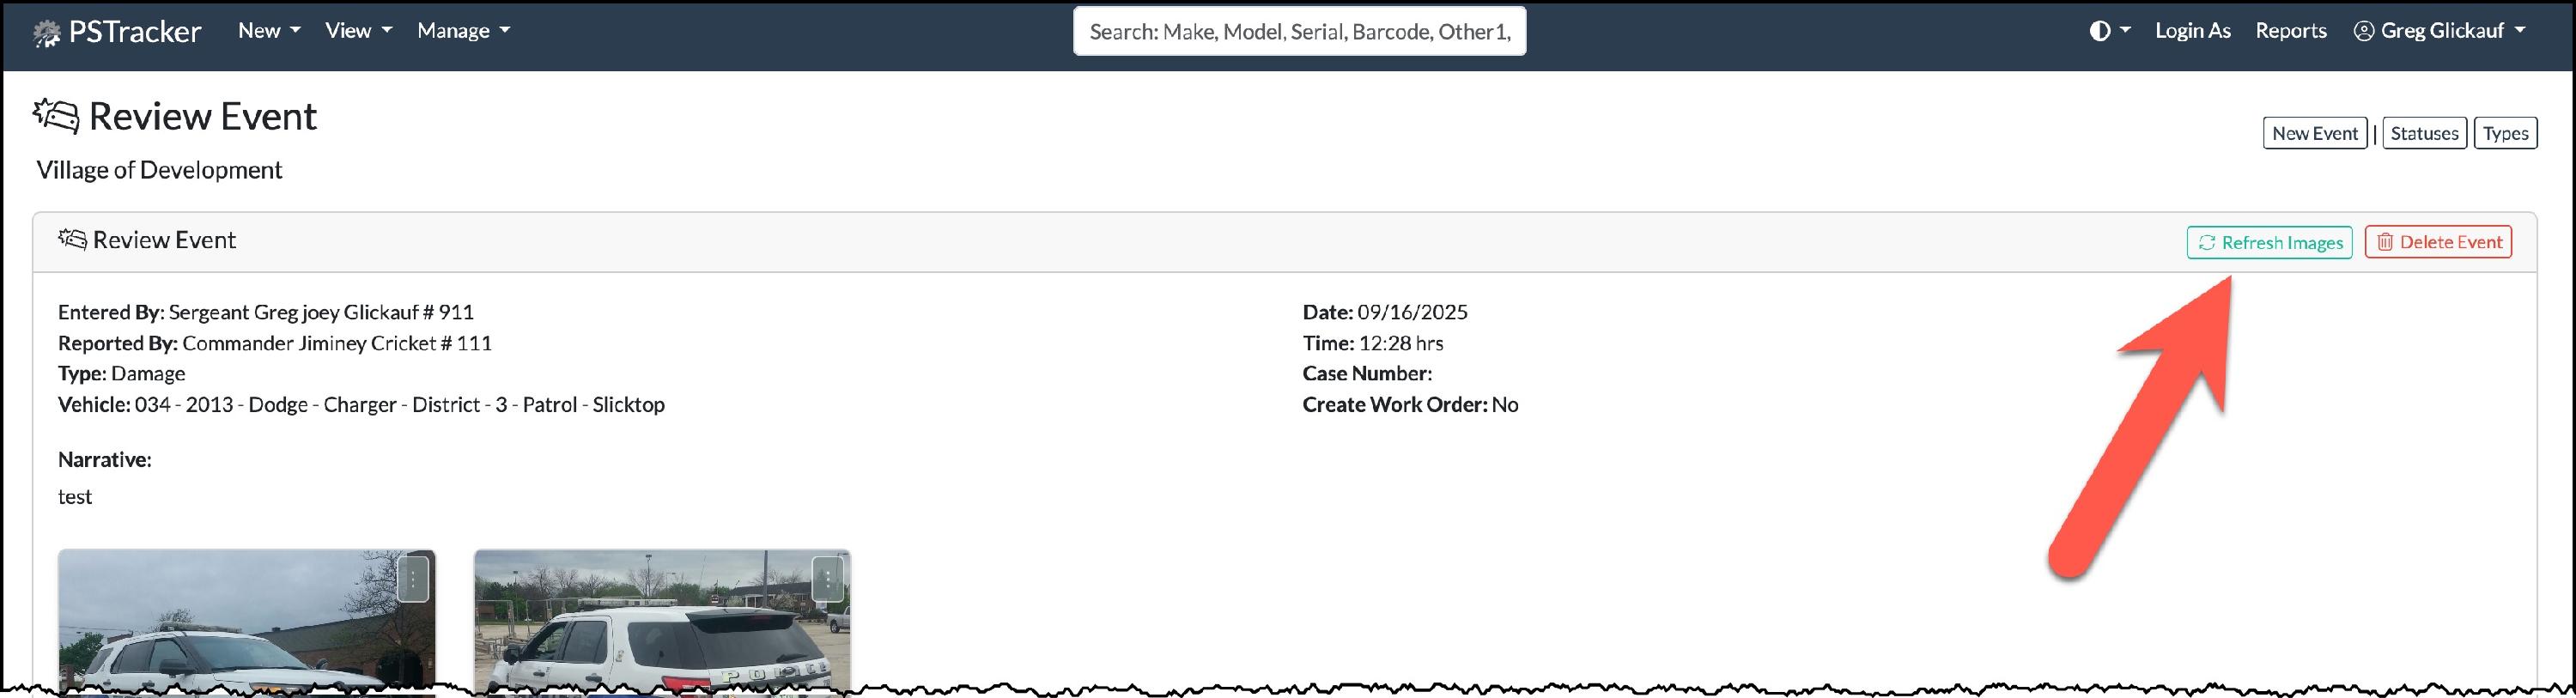Click the New Event button

2314,133
